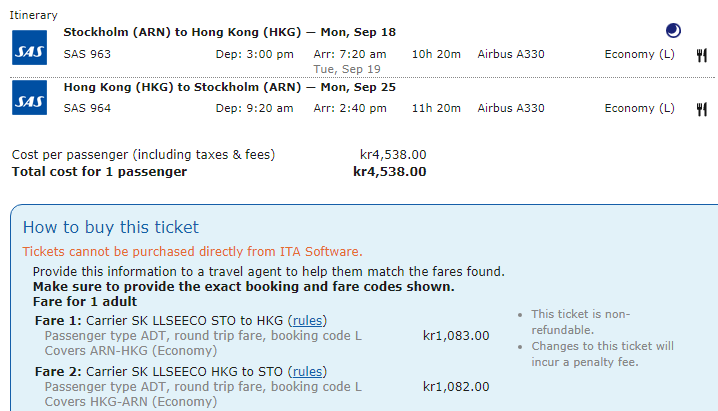Click the total cost amount kr4,538.00

[390, 171]
